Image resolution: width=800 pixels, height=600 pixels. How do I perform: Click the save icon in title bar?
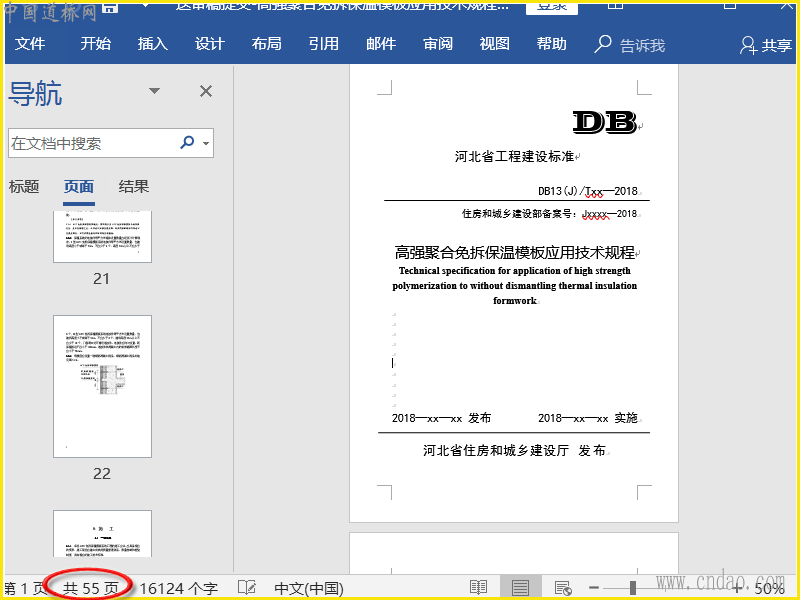pos(109,8)
